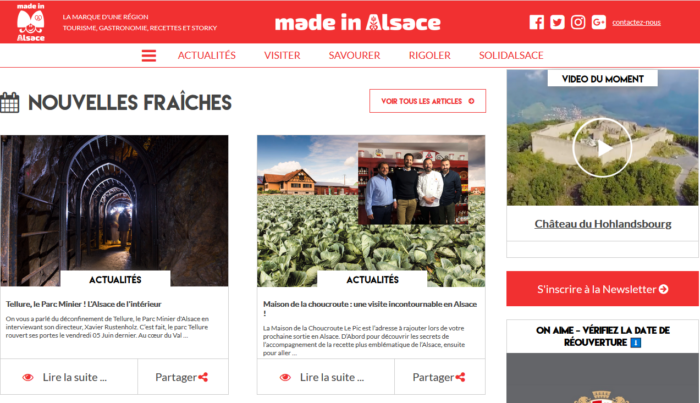Open the Twitter bird icon
Image resolution: width=700 pixels, height=403 pixels.
[557, 22]
